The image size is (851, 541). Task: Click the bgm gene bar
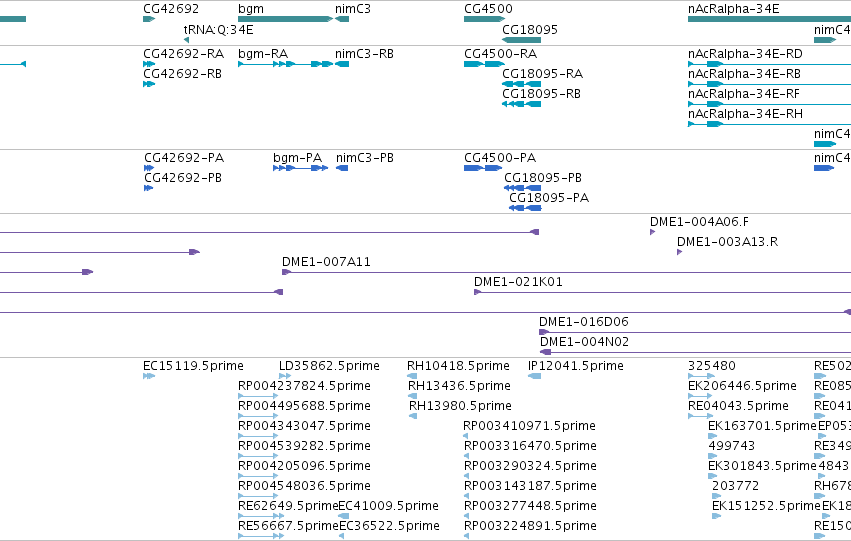coord(285,19)
